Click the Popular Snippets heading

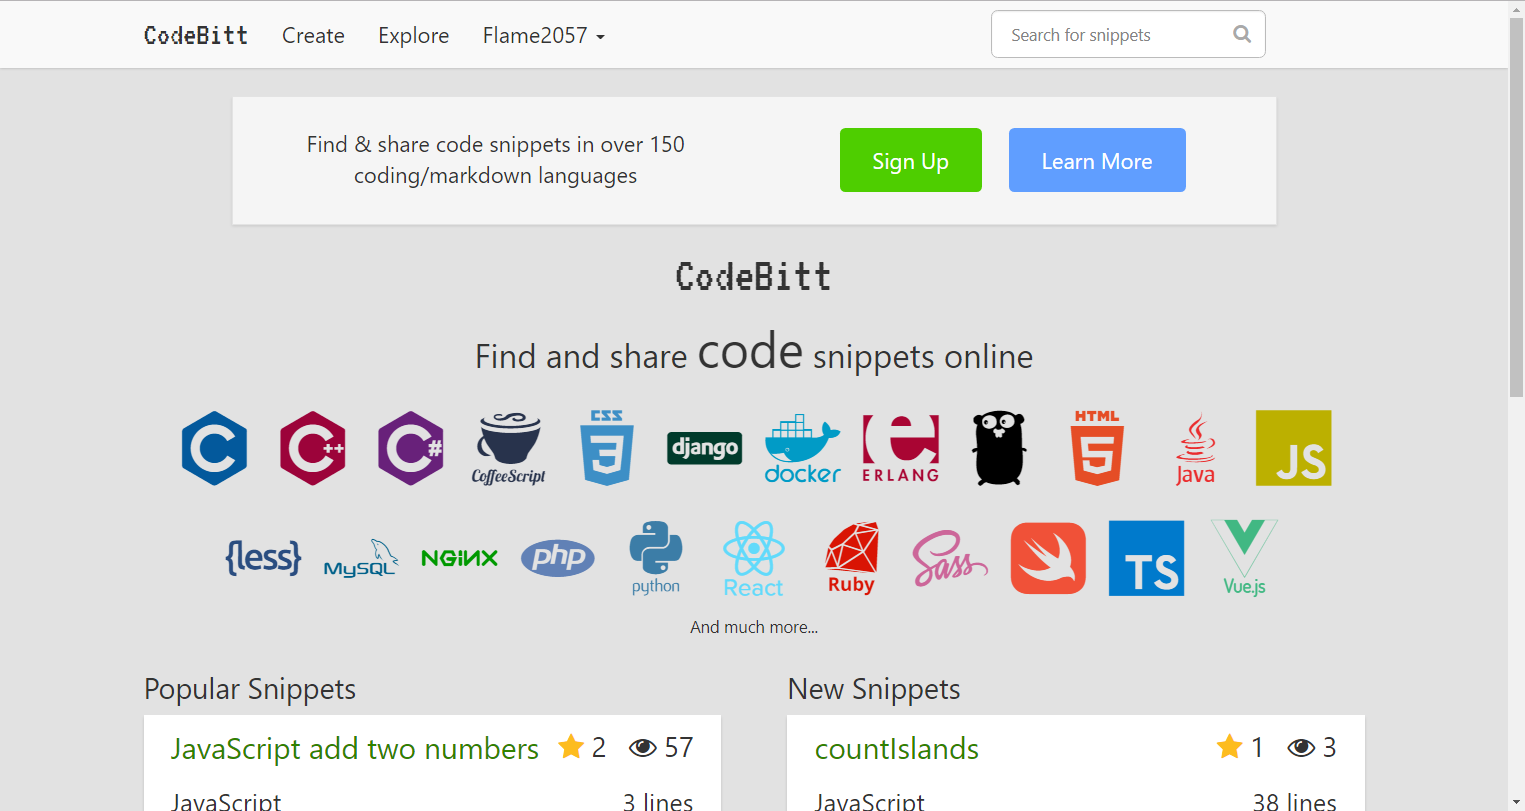coord(250,689)
